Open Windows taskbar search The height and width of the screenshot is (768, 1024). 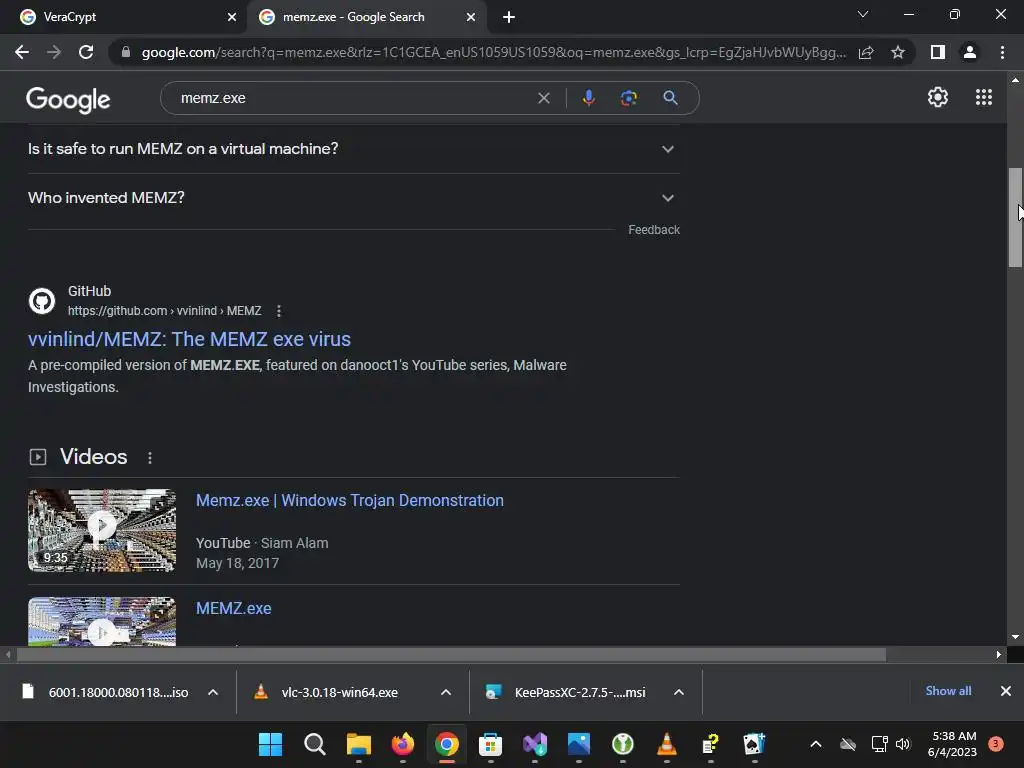click(315, 744)
